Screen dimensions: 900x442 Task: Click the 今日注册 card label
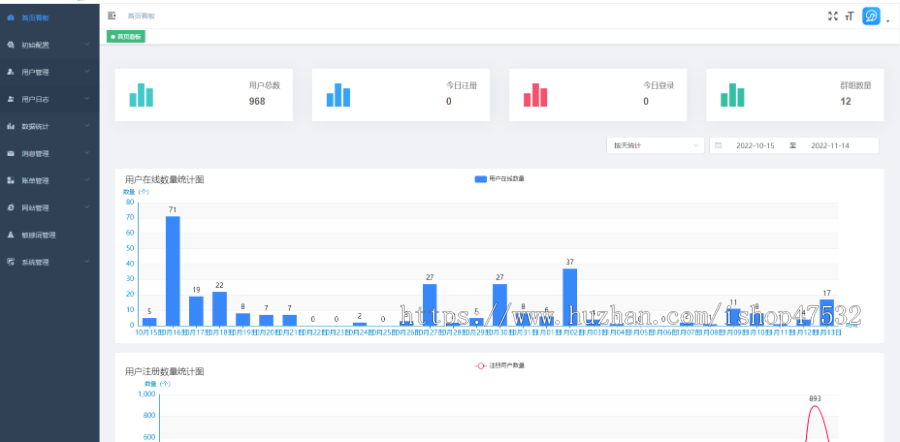[x=461, y=86]
